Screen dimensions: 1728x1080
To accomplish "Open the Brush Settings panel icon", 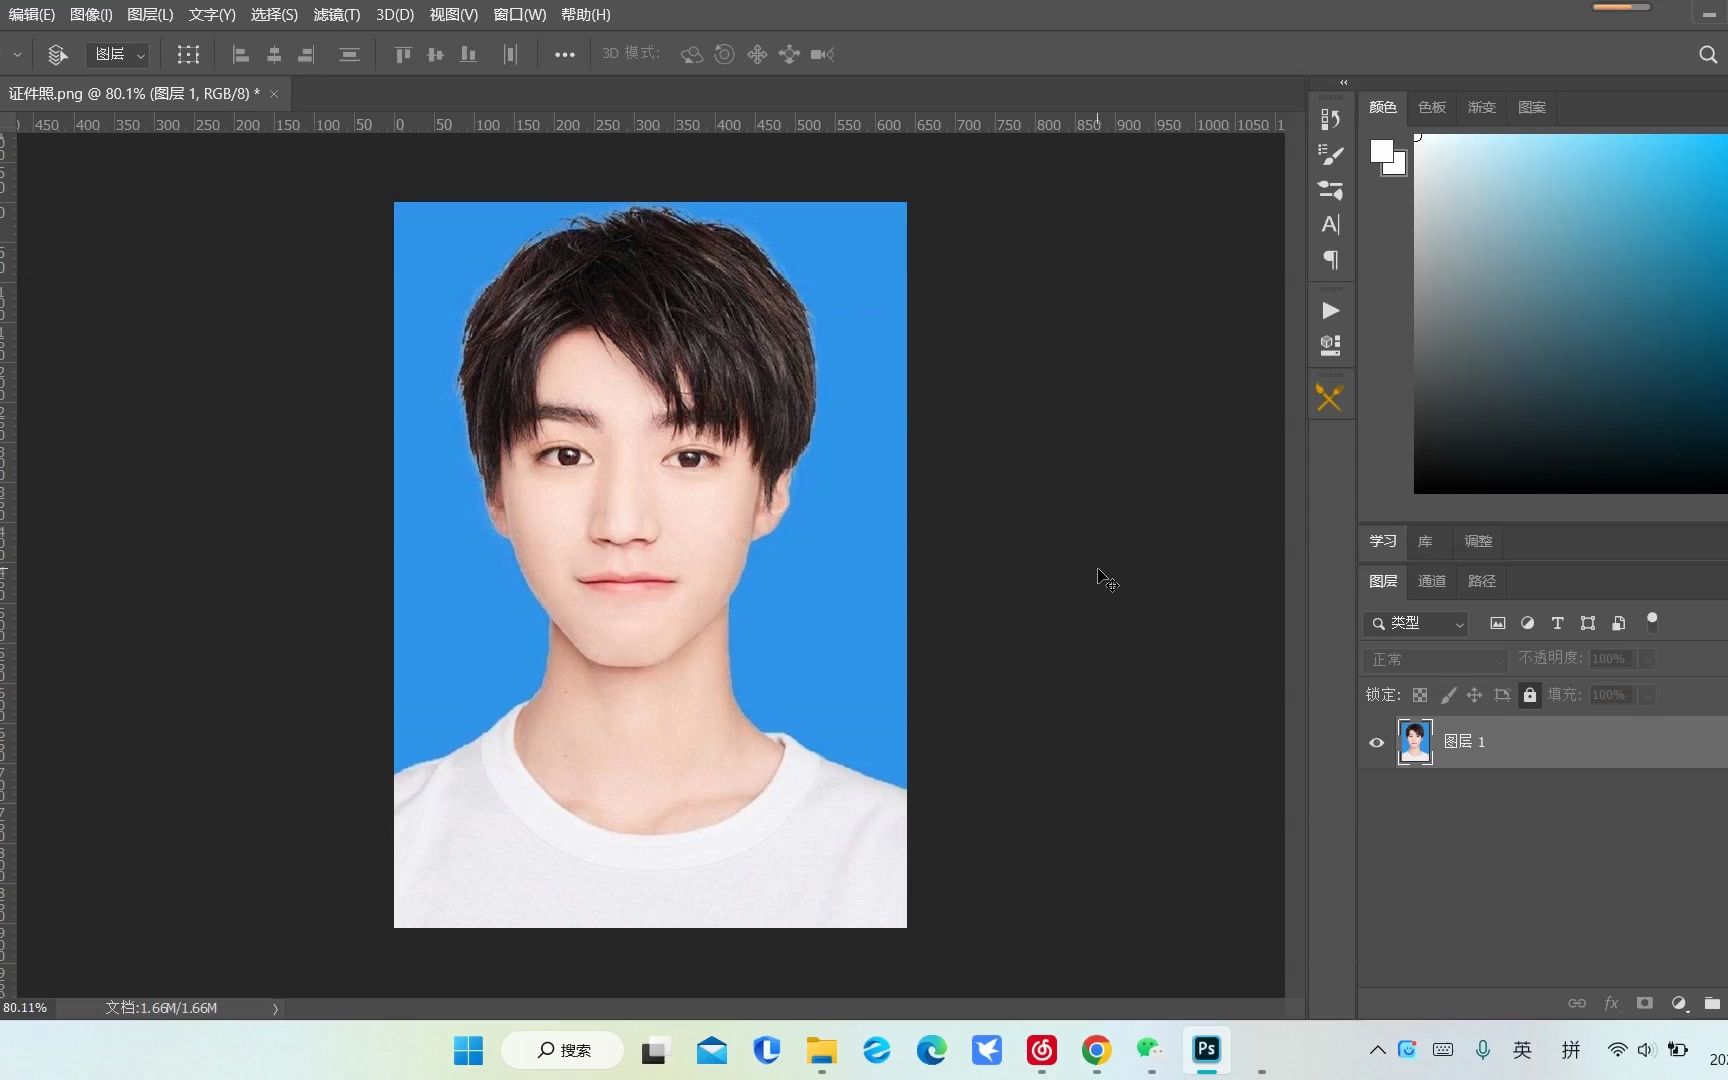I will 1330,155.
